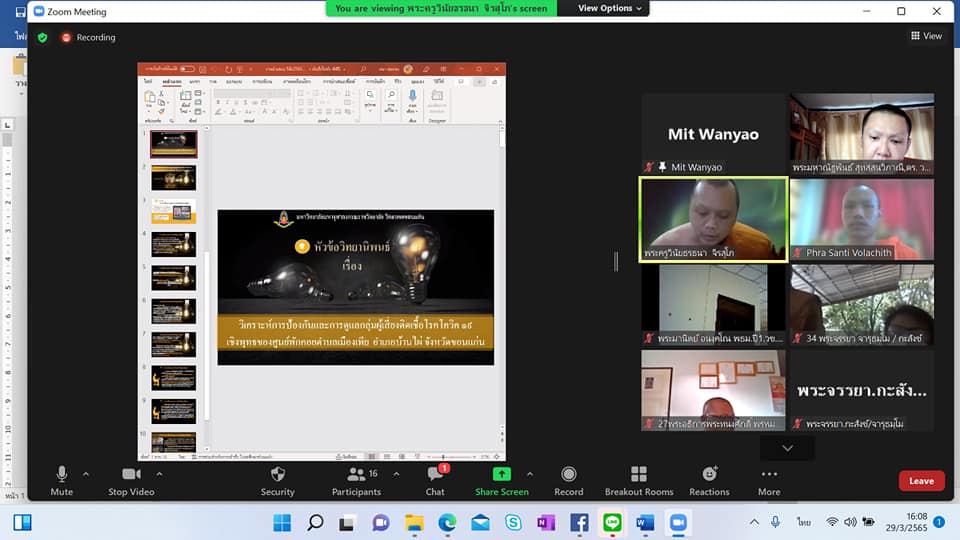Open the Widgets panel on the taskbar
Viewport: 960px width, 540px height.
click(23, 522)
